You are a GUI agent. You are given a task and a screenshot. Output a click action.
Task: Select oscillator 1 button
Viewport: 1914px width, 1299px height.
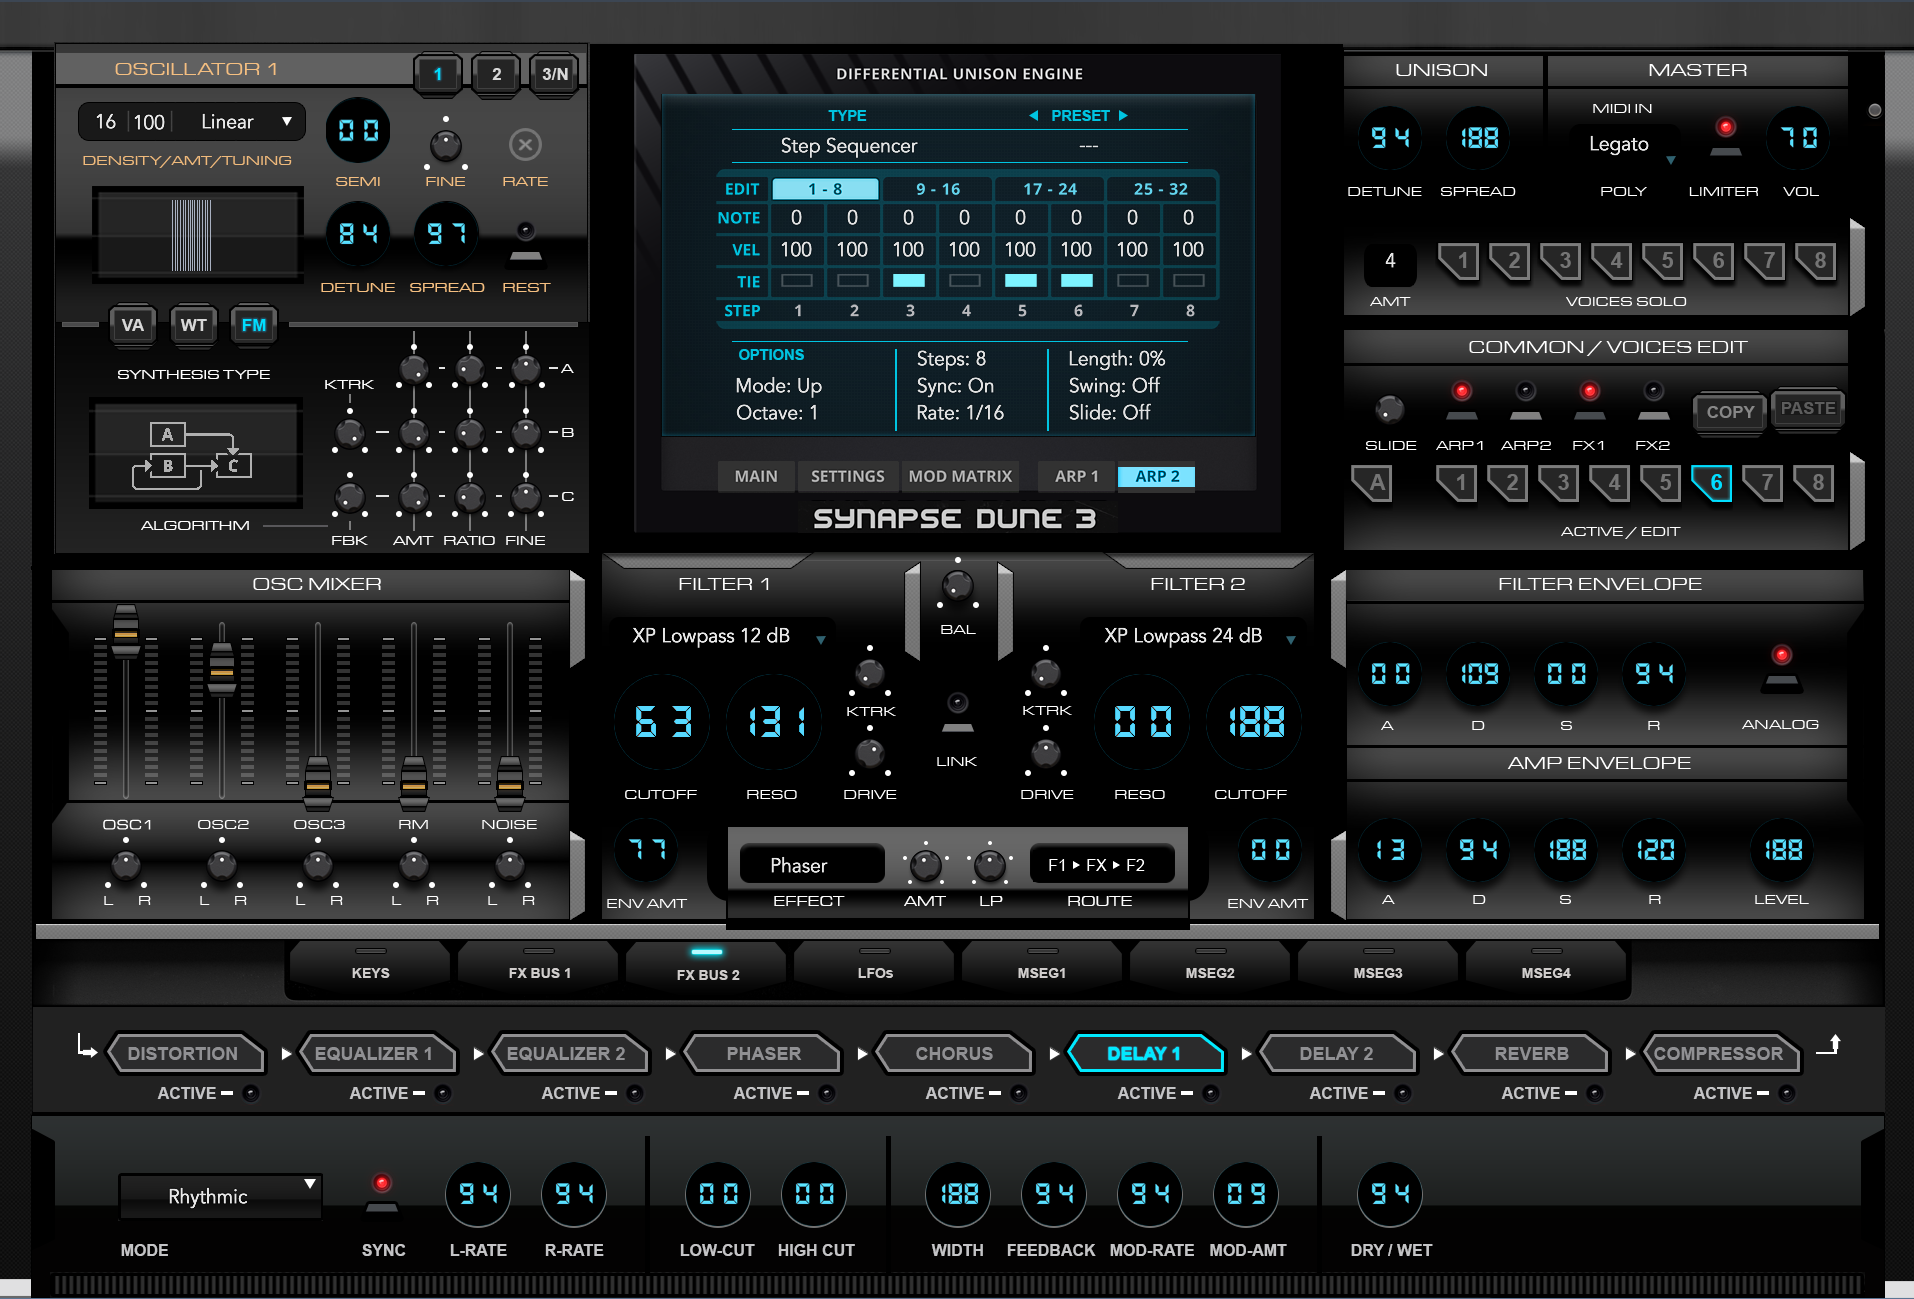point(438,74)
